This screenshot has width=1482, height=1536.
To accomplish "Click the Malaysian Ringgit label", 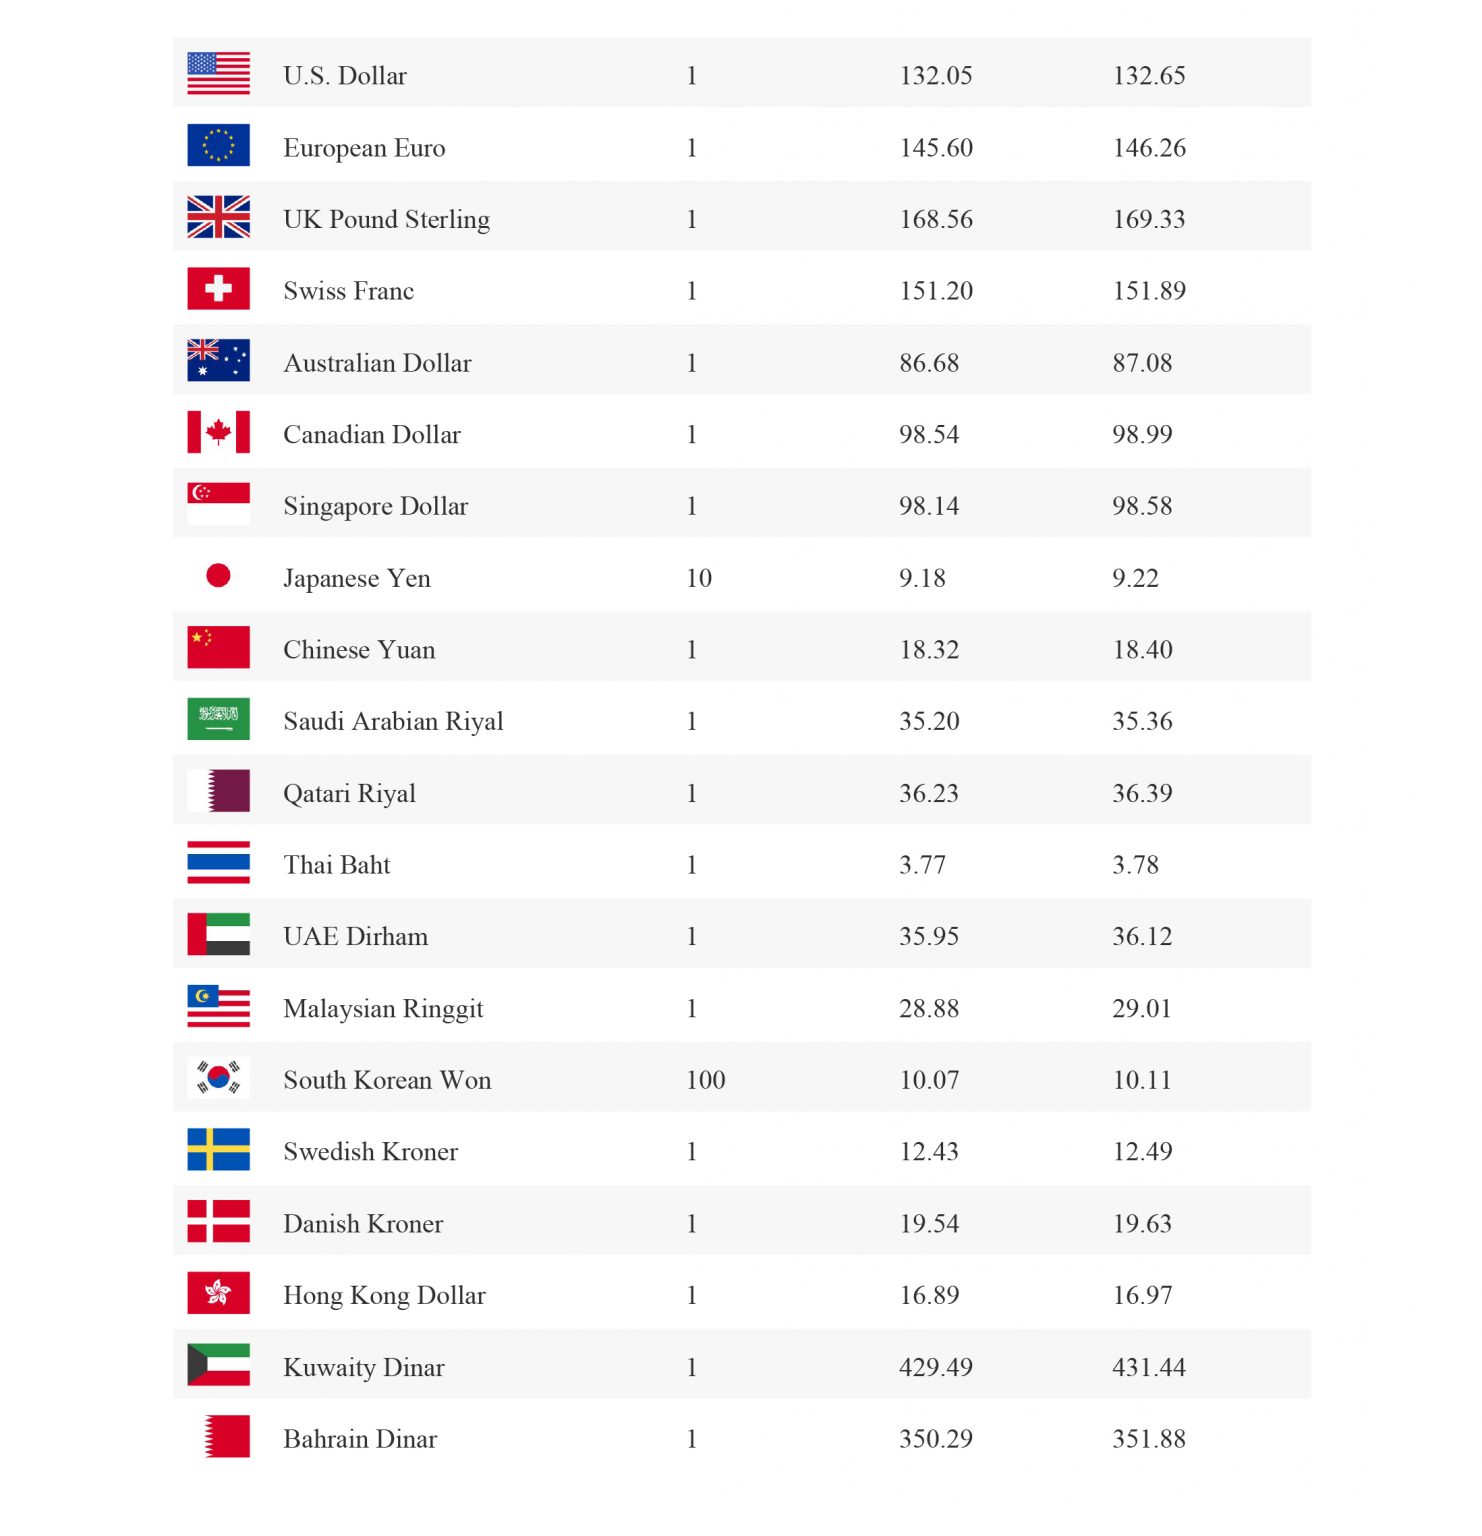I will 383,1009.
